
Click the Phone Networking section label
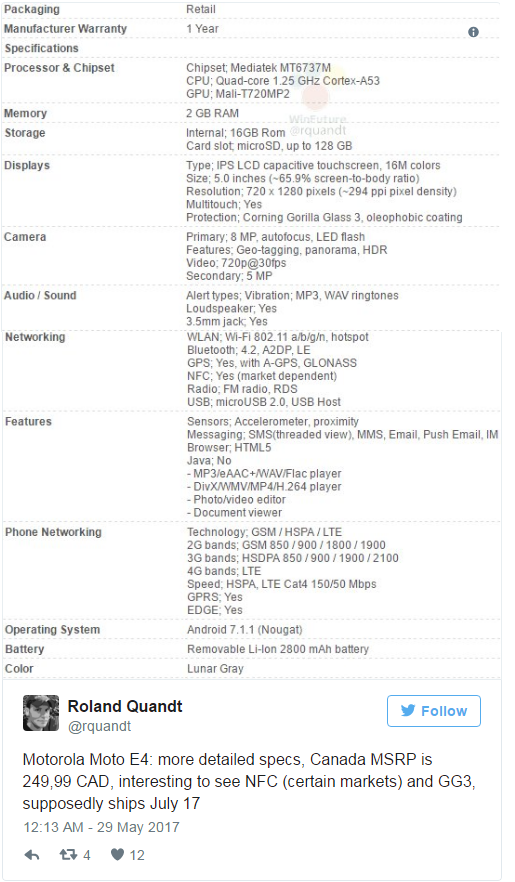click(53, 532)
